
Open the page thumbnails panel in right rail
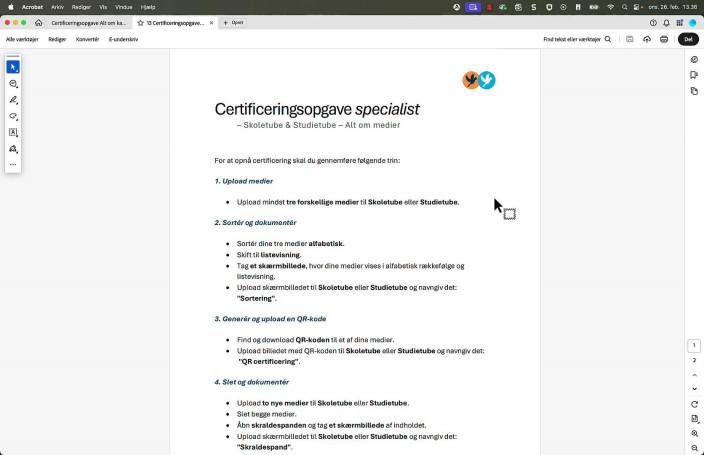(694, 91)
